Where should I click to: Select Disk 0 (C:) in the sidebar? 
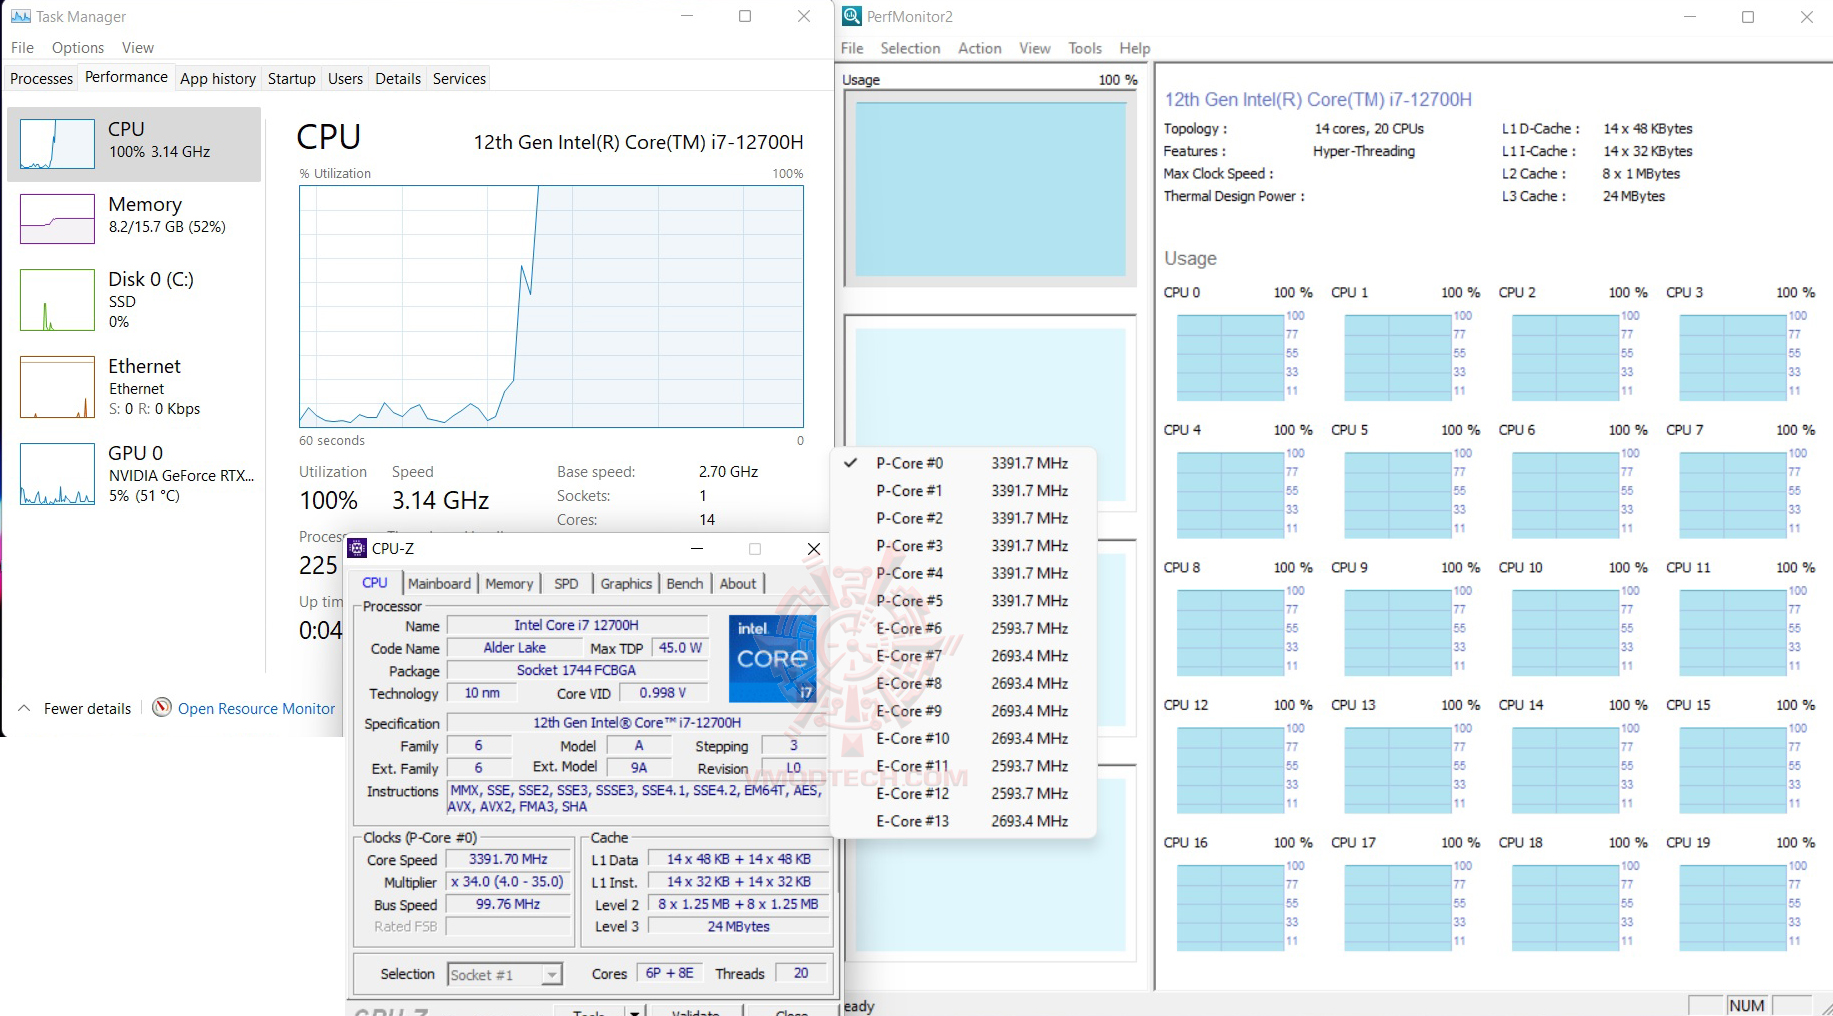pyautogui.click(x=134, y=299)
